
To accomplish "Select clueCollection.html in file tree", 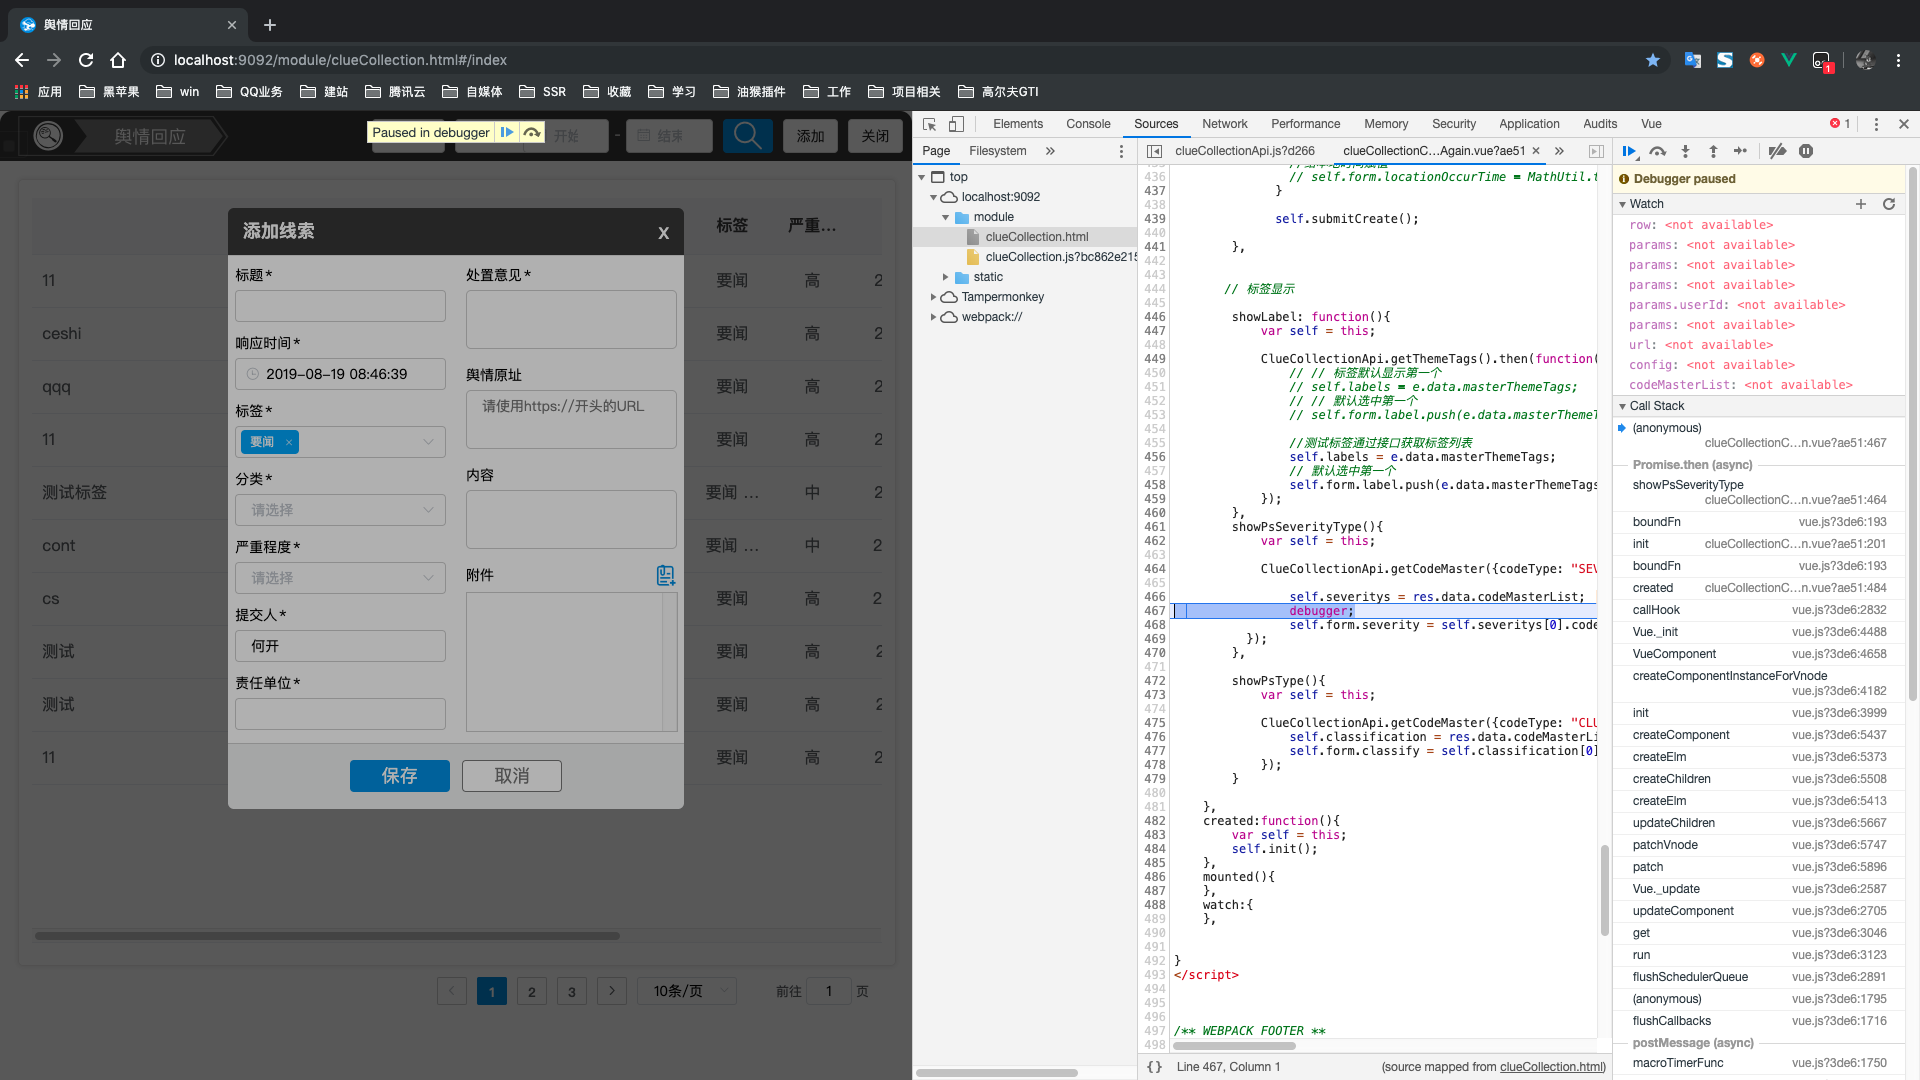I will [1036, 237].
